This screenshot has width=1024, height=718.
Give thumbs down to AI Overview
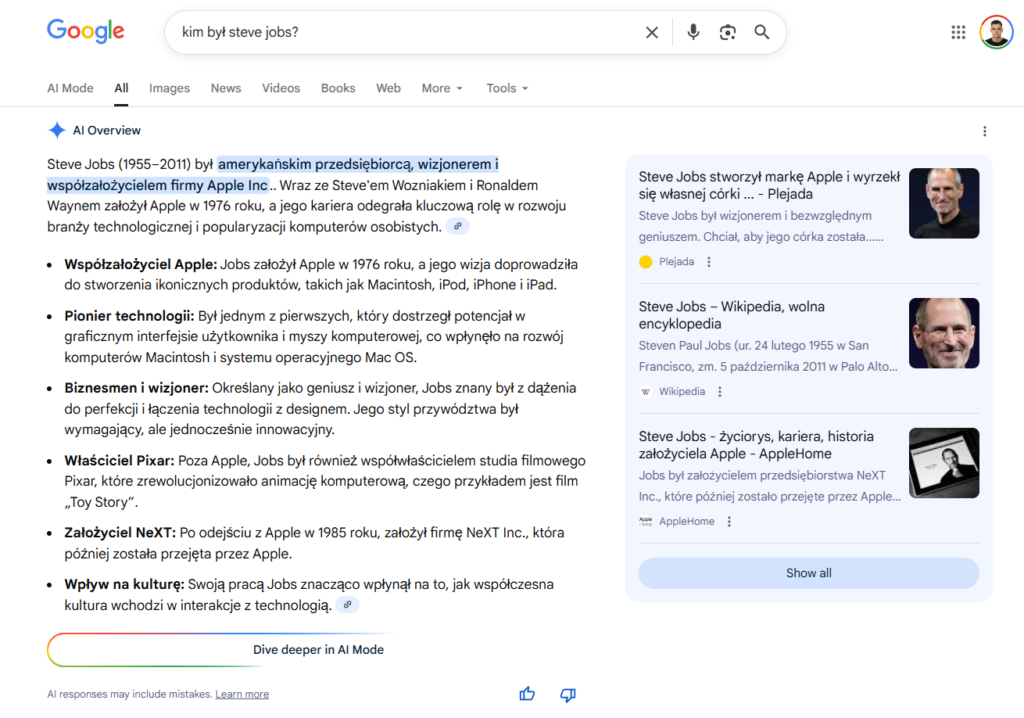coord(568,694)
